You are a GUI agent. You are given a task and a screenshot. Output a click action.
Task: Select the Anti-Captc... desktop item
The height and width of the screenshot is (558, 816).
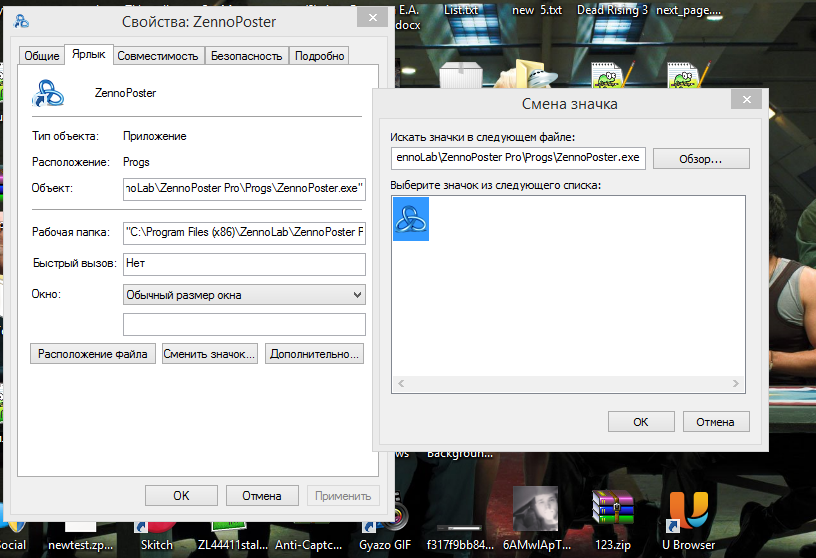309,544
